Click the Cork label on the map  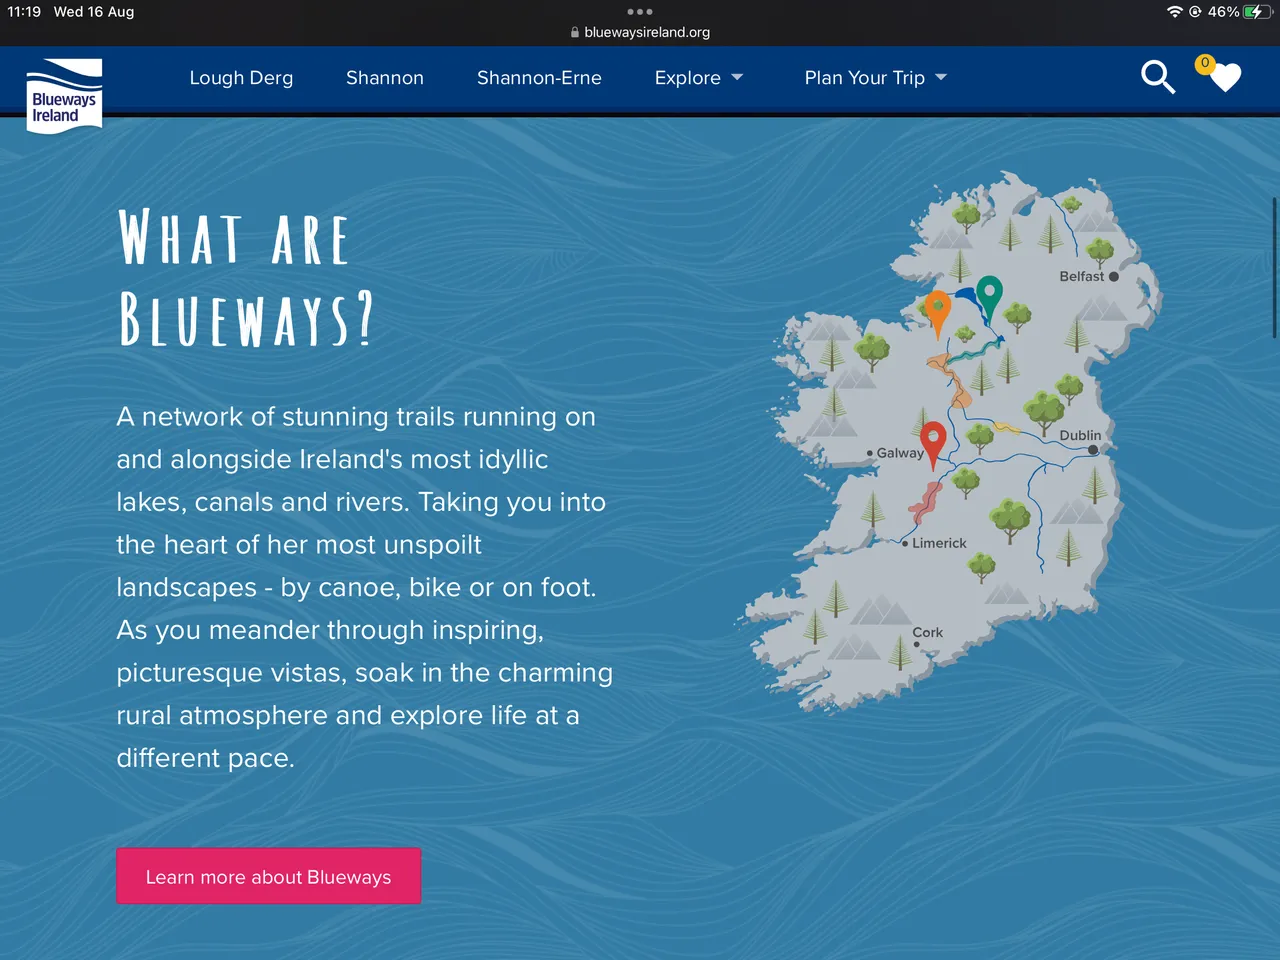tap(928, 632)
